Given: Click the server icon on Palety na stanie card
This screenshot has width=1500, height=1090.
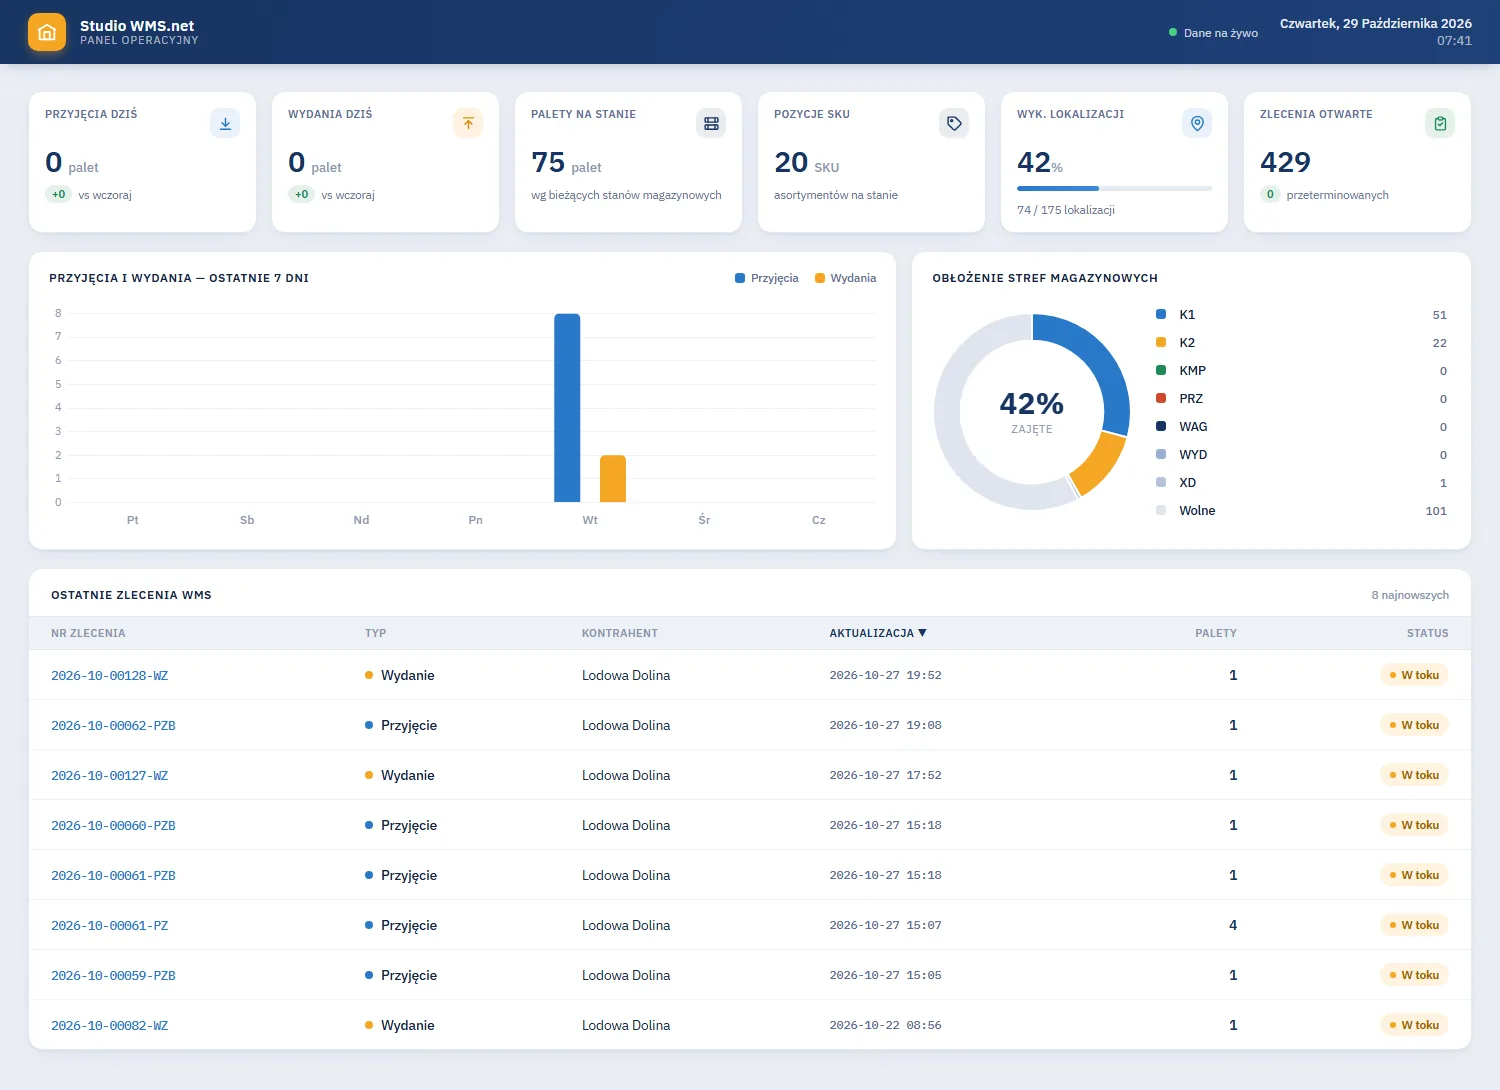Looking at the screenshot, I should (711, 123).
